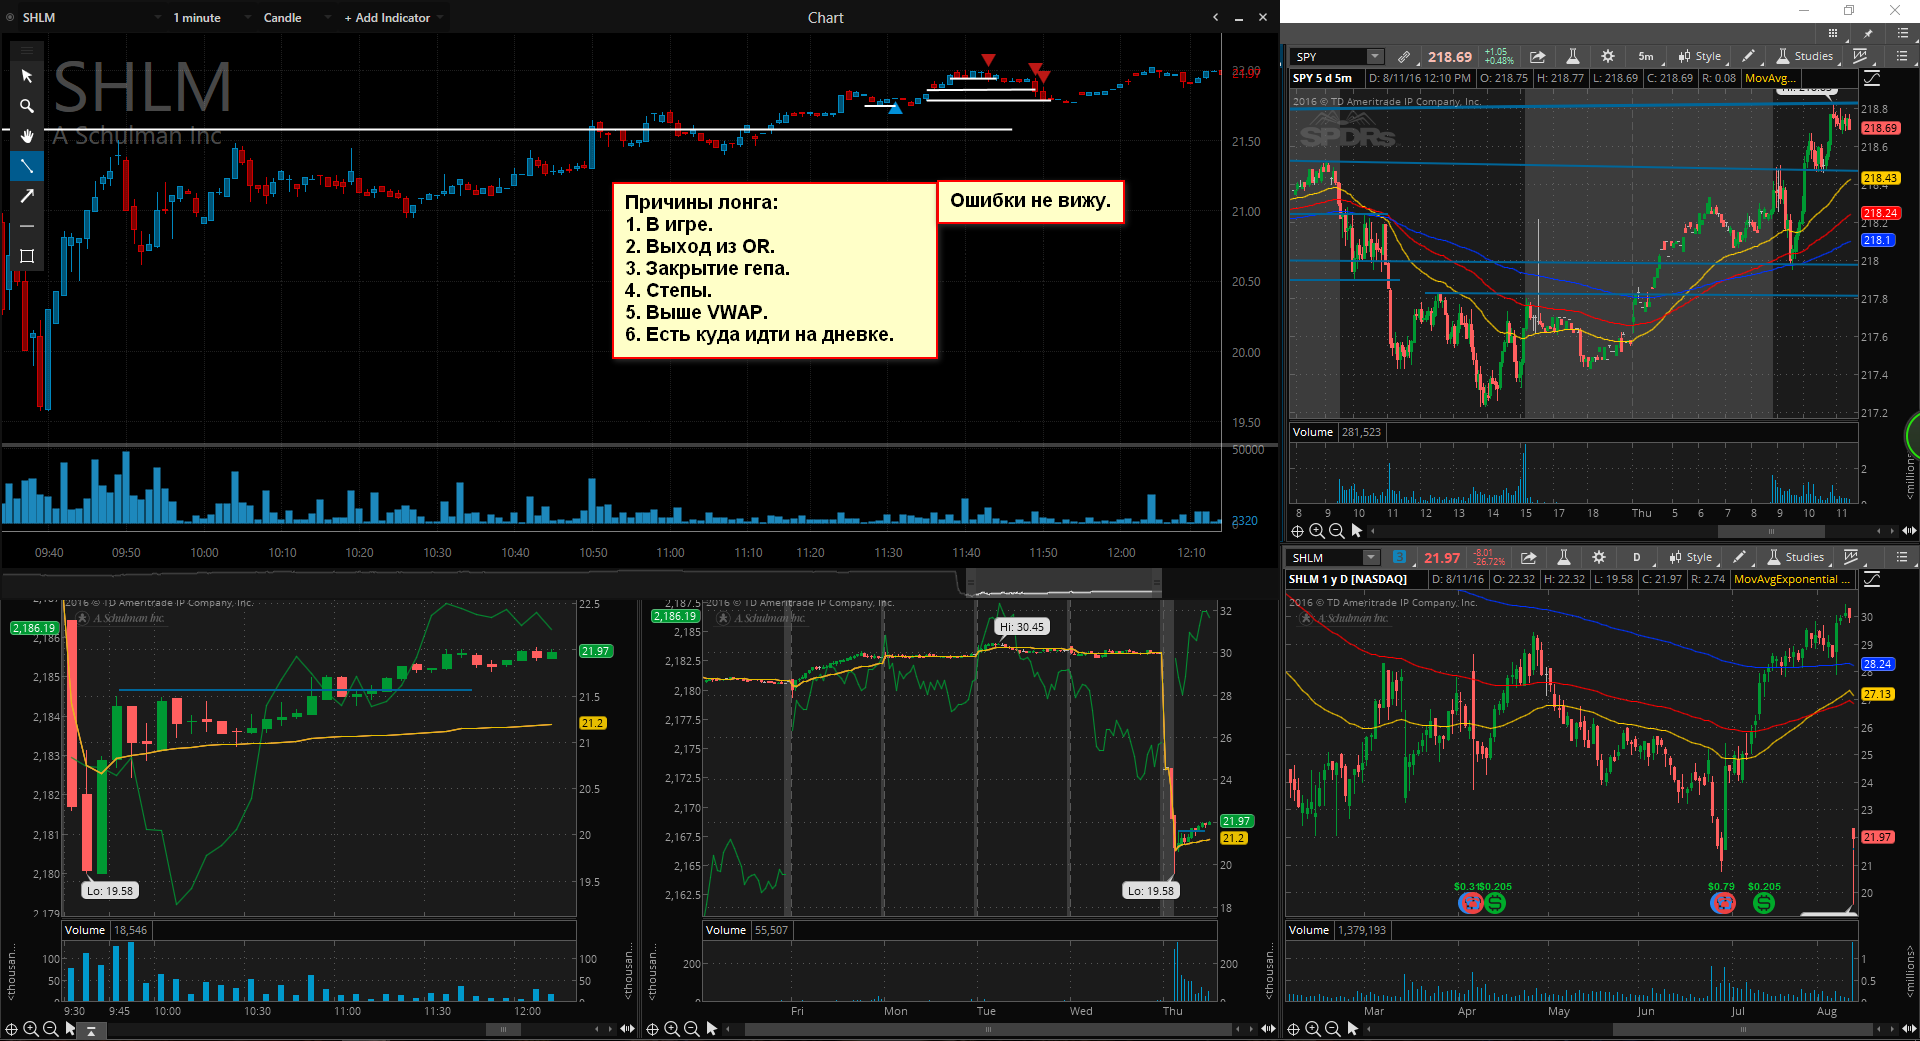Toggle the record dot next to SHLM title

click(x=11, y=17)
